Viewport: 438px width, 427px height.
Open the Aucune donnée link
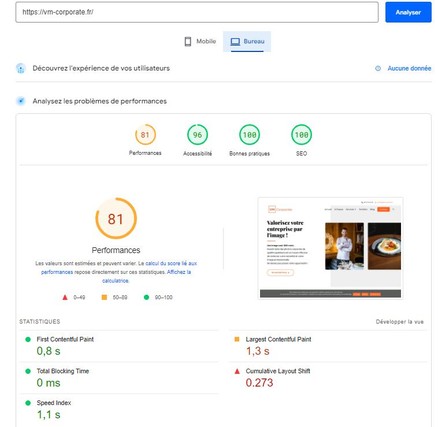[x=409, y=68]
